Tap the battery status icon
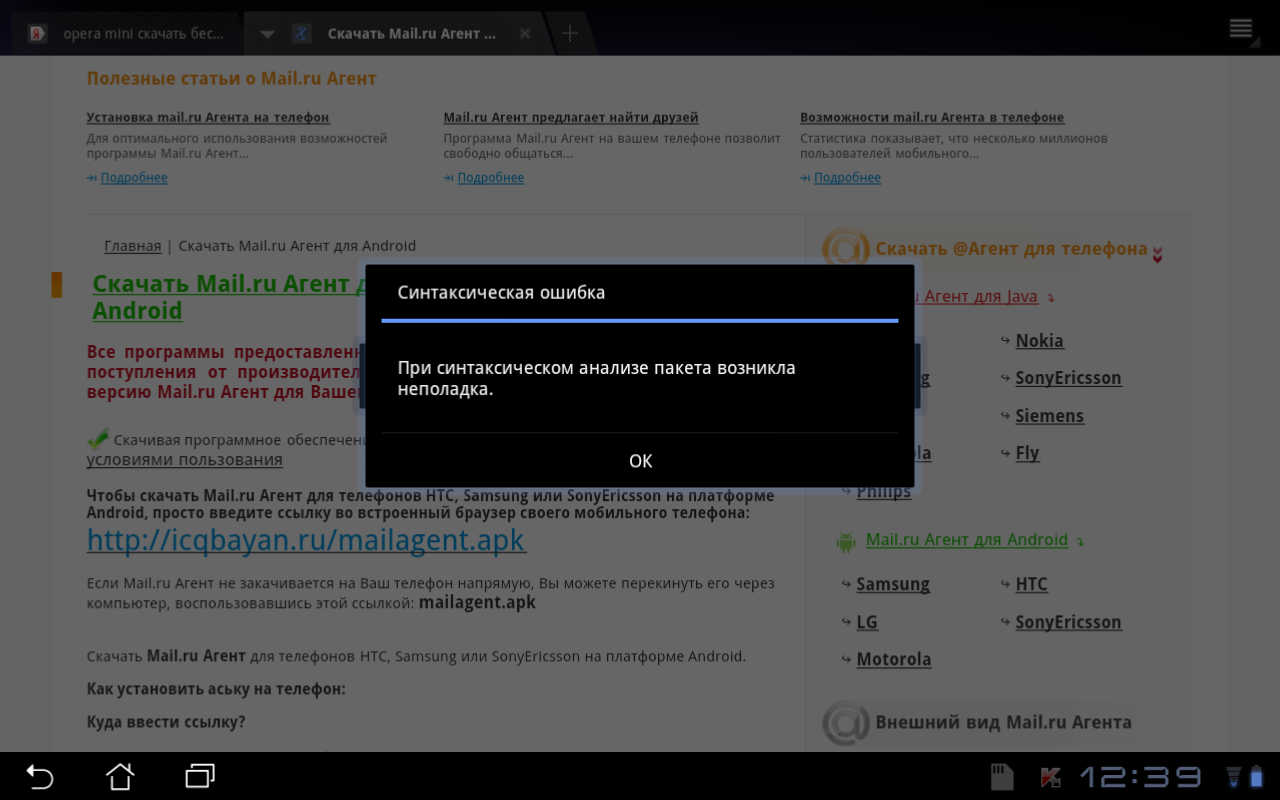 click(1257, 777)
